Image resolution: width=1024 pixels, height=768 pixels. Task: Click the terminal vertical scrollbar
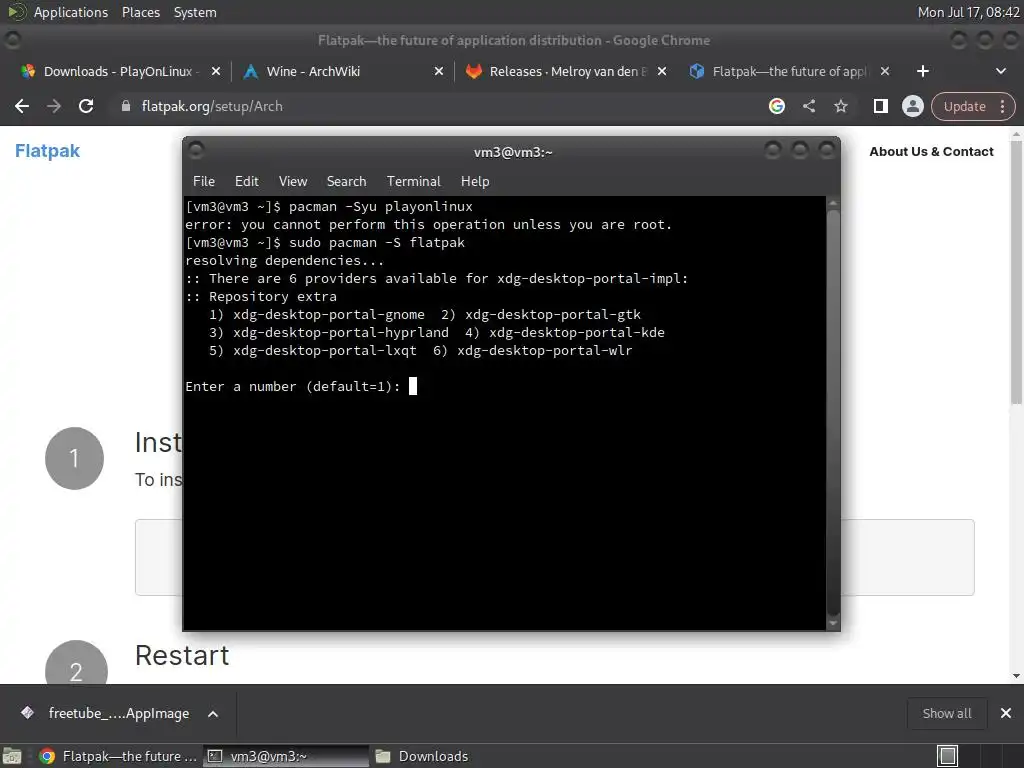click(x=833, y=411)
